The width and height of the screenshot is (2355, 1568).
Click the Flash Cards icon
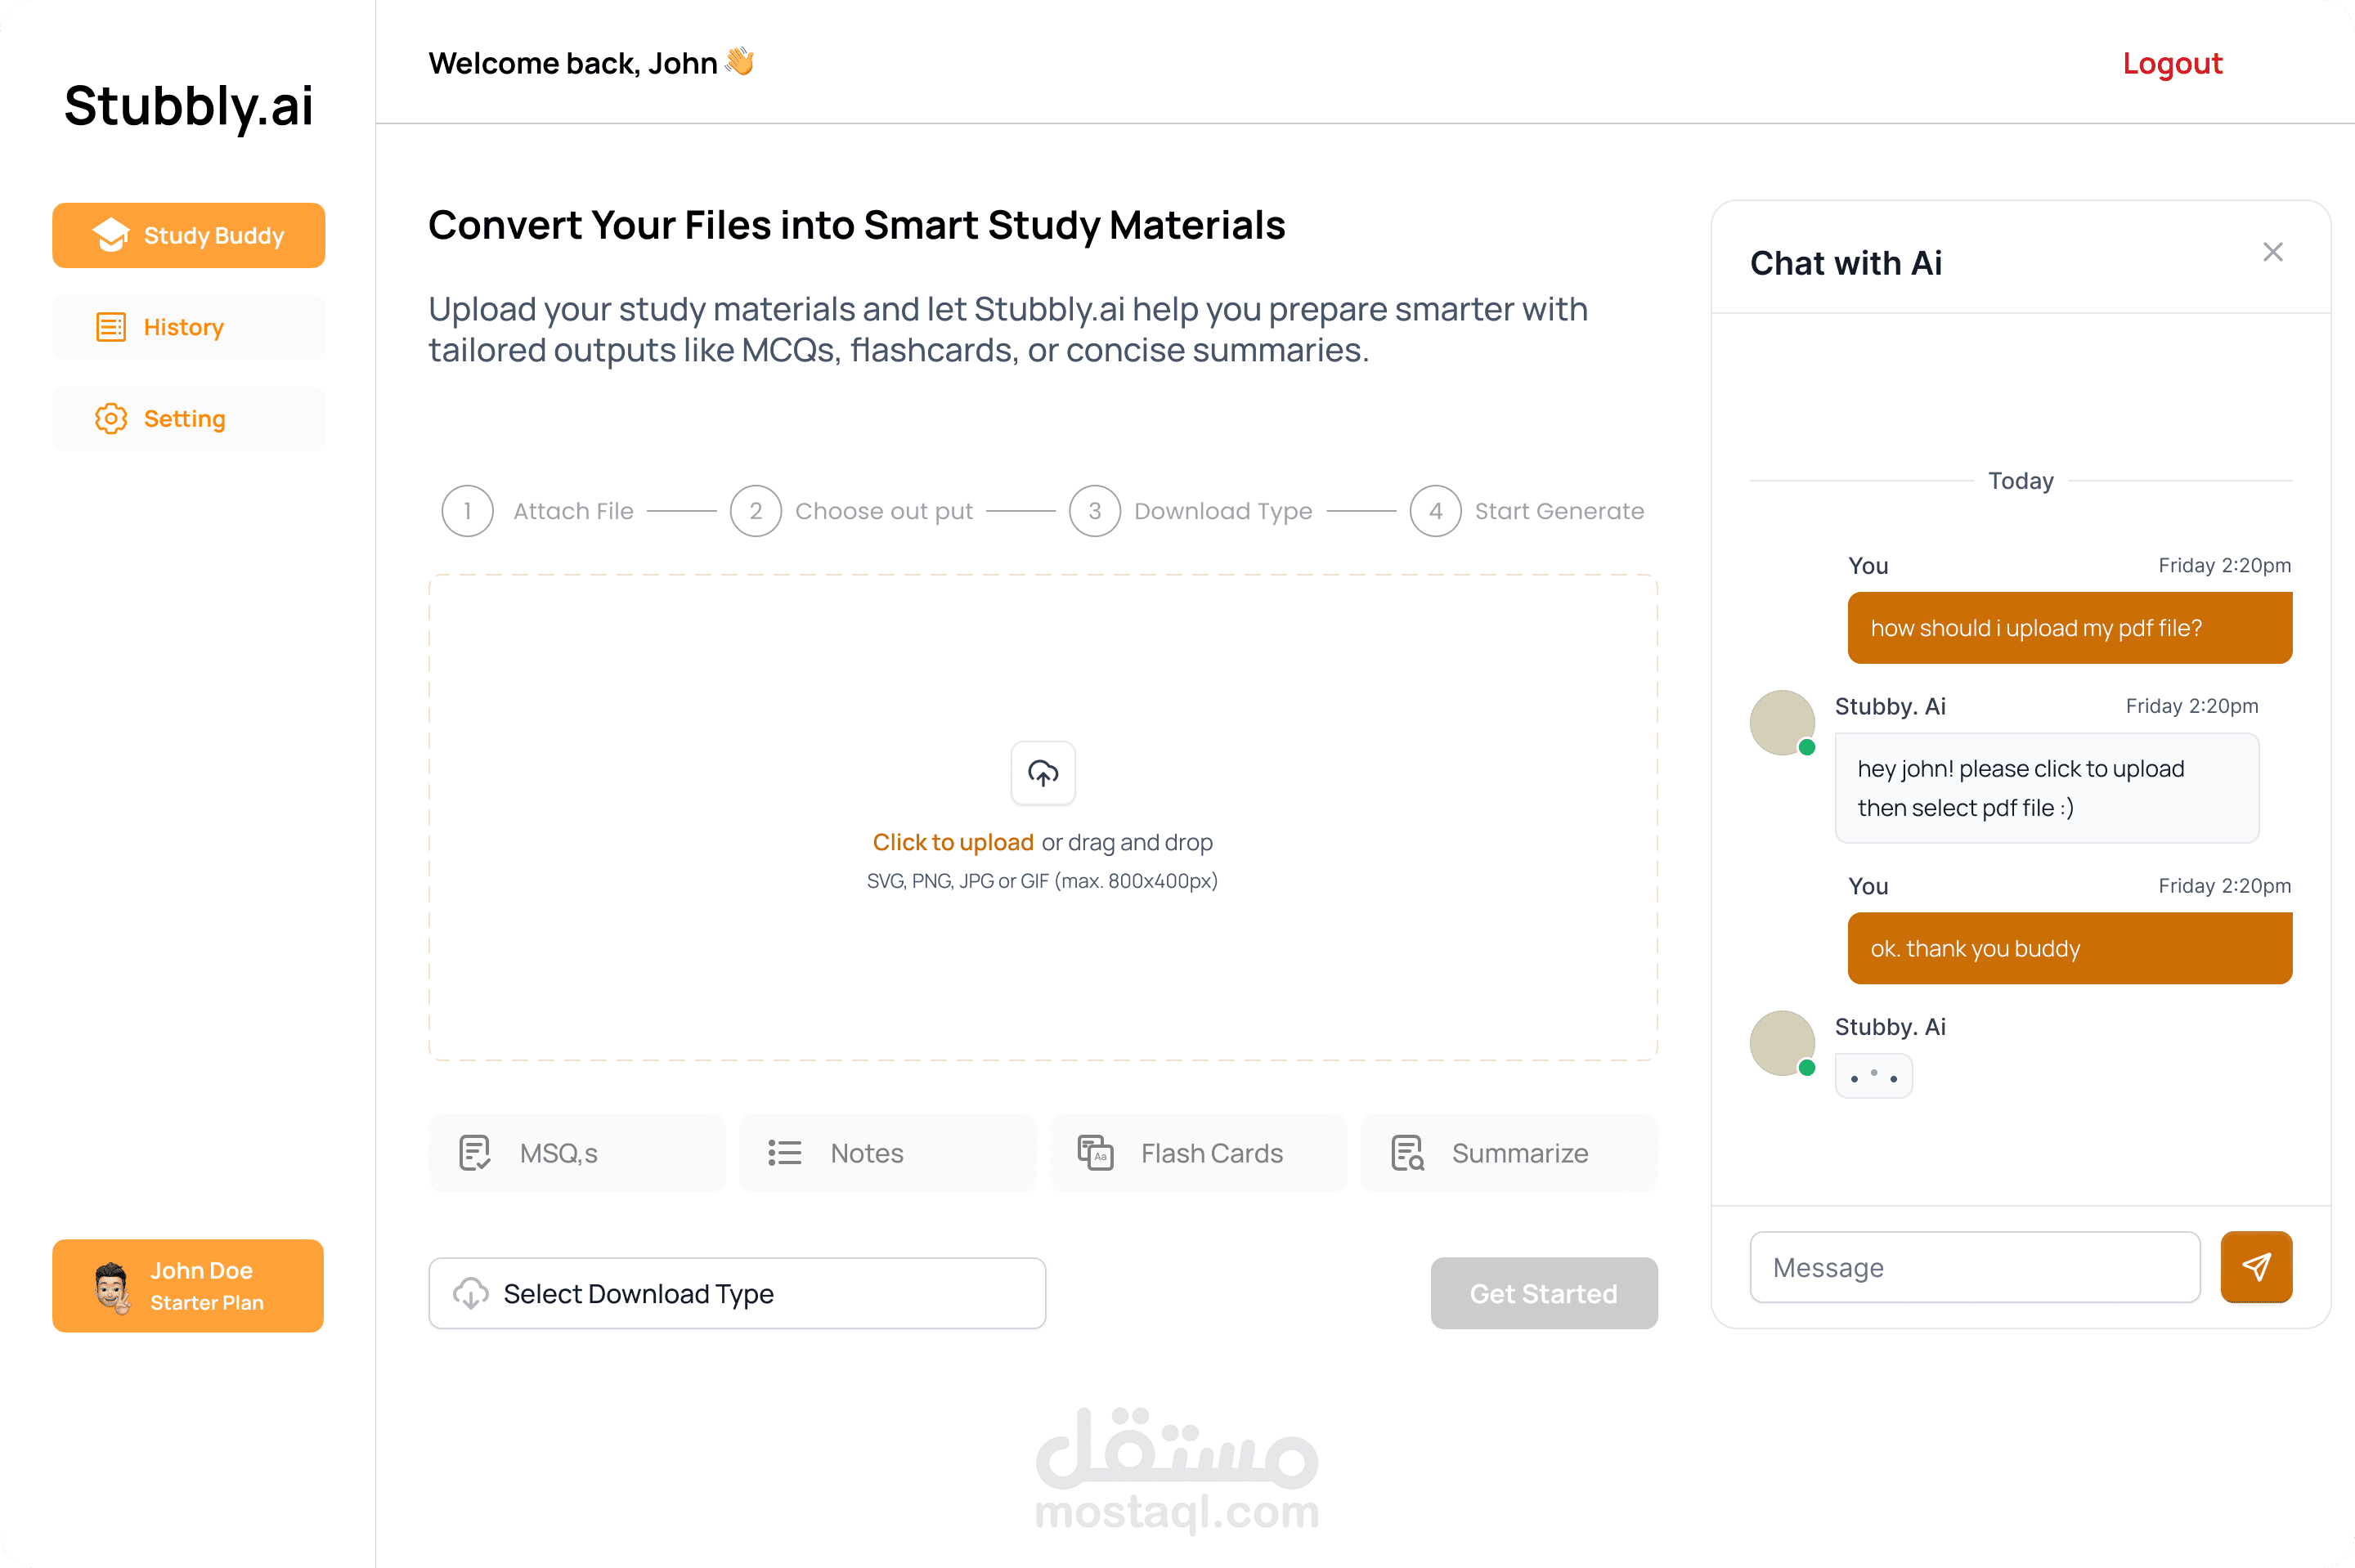click(x=1096, y=1153)
